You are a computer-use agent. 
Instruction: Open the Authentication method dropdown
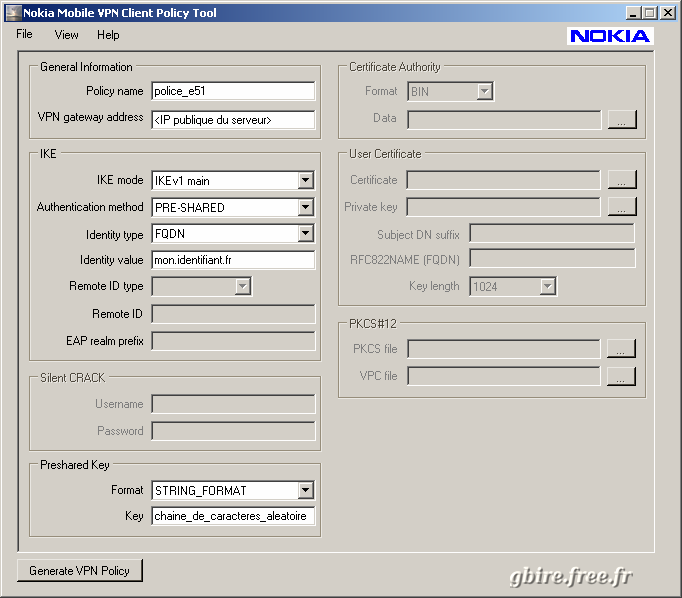[306, 207]
